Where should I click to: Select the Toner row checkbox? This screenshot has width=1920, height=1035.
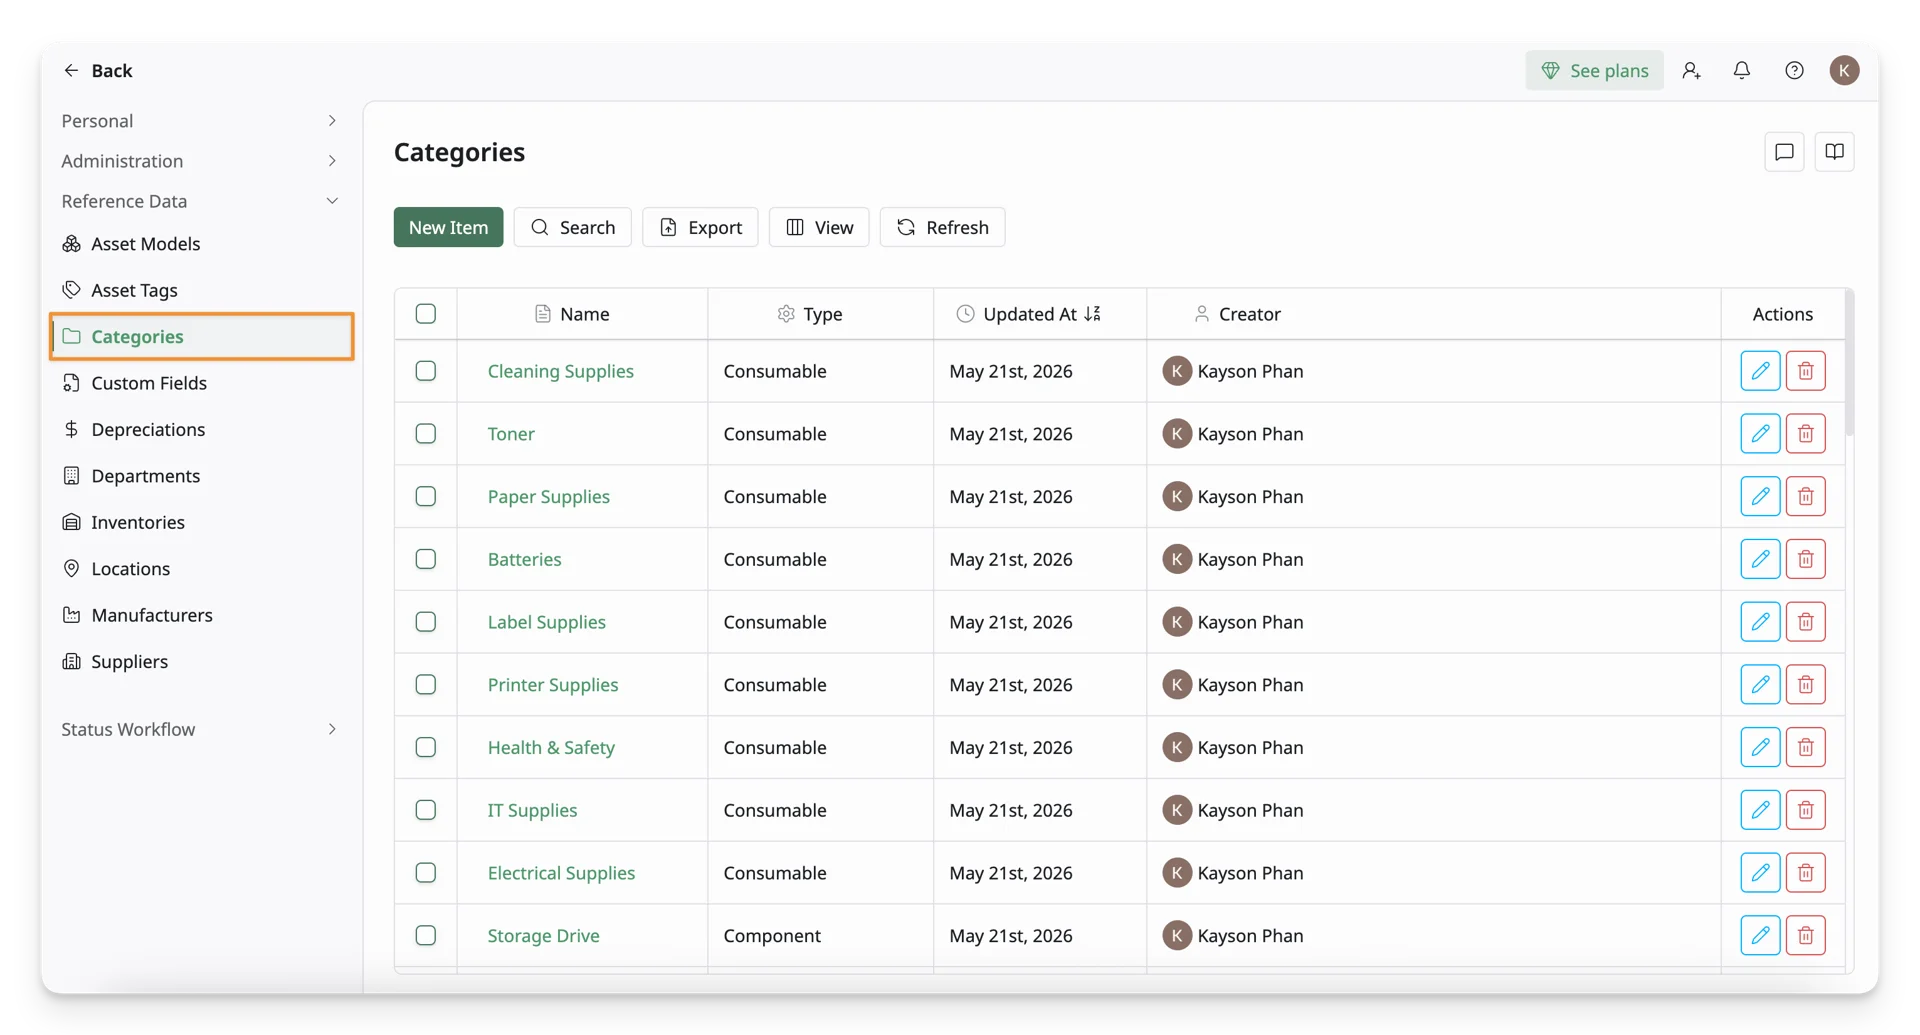(x=426, y=434)
